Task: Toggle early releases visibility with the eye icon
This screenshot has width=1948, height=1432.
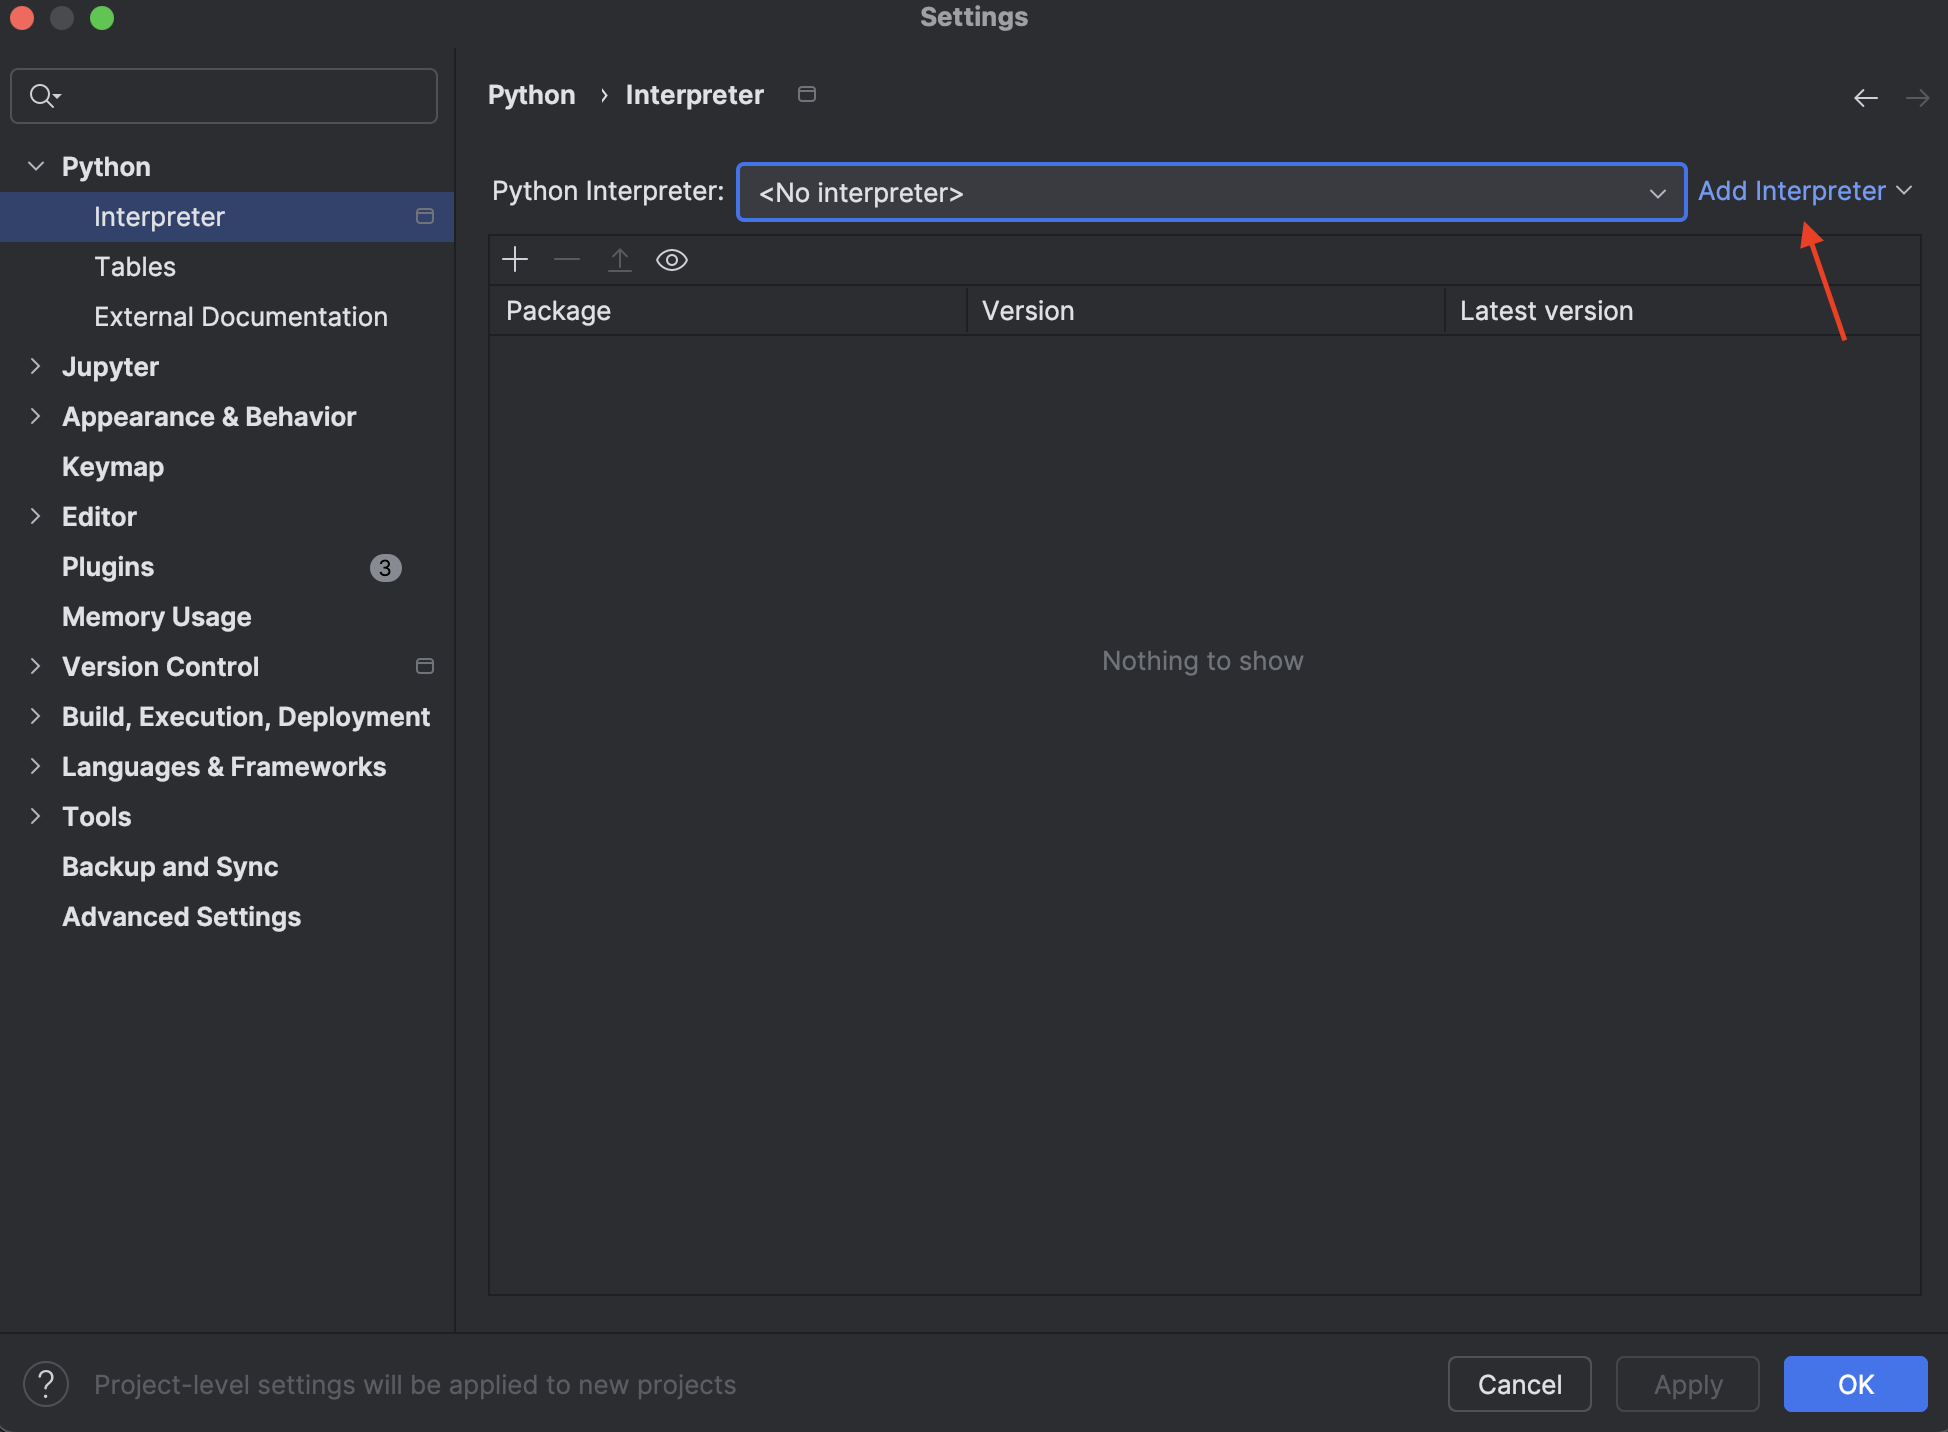Action: 671,259
